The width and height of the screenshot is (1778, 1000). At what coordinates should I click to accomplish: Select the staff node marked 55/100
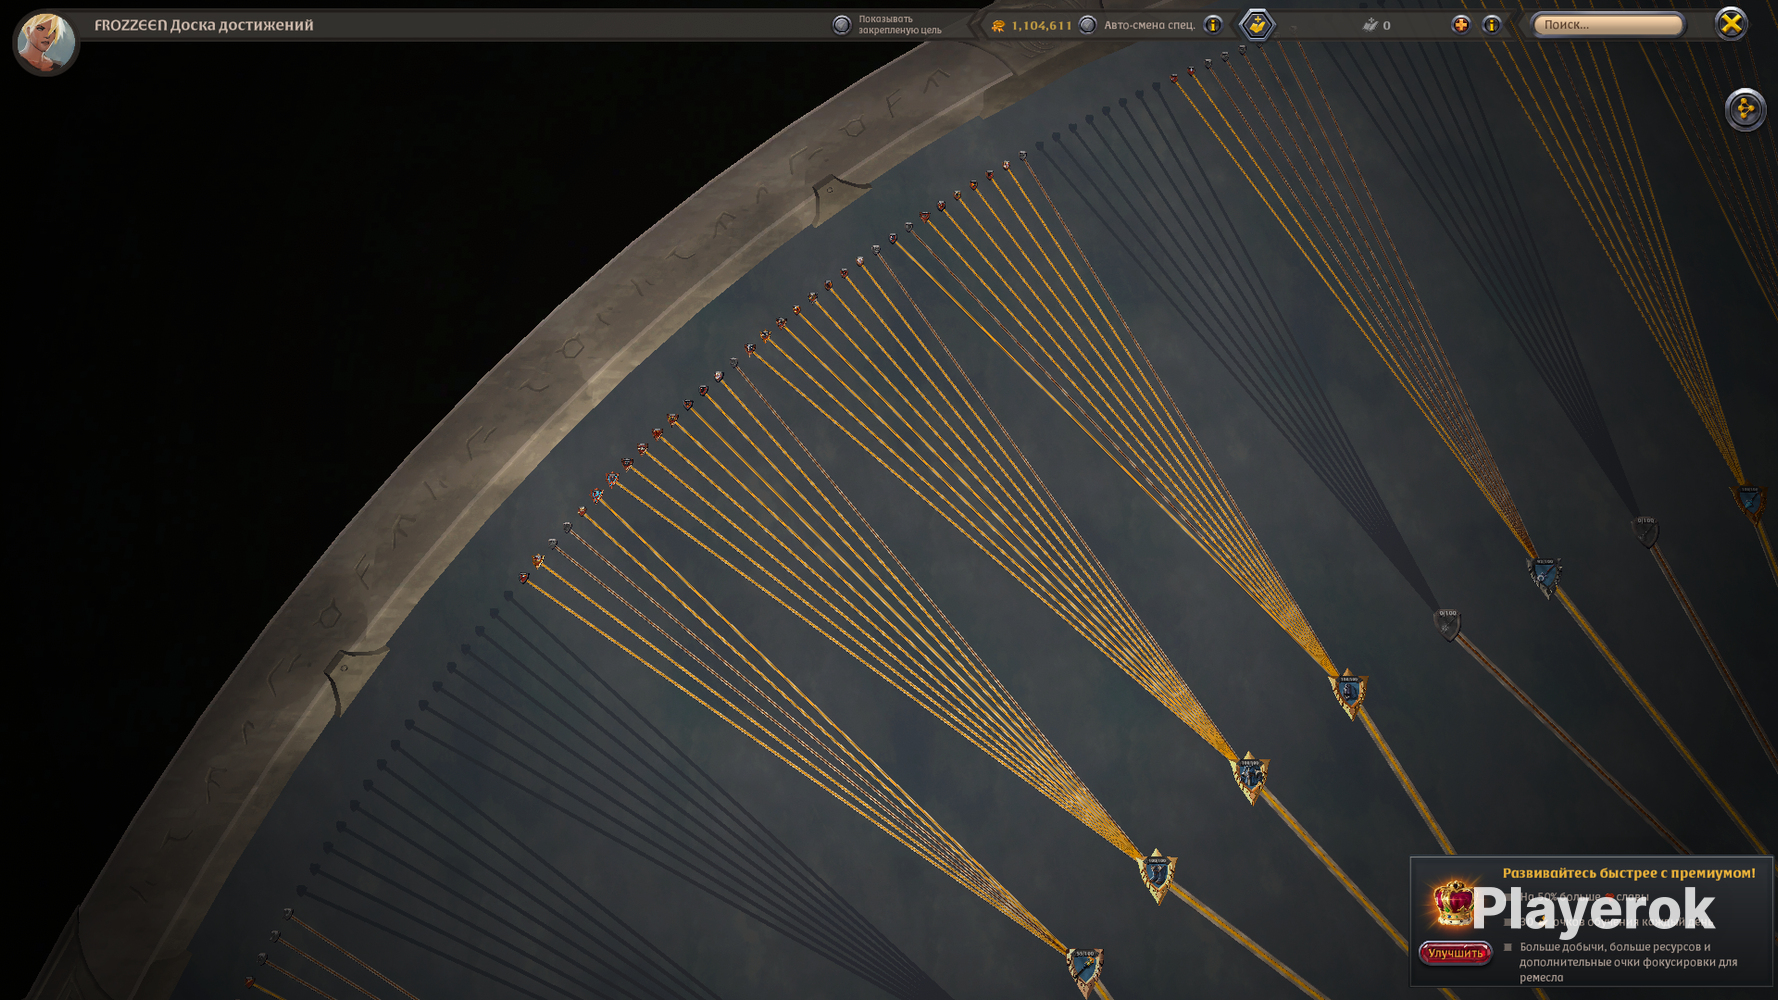(x=1084, y=970)
